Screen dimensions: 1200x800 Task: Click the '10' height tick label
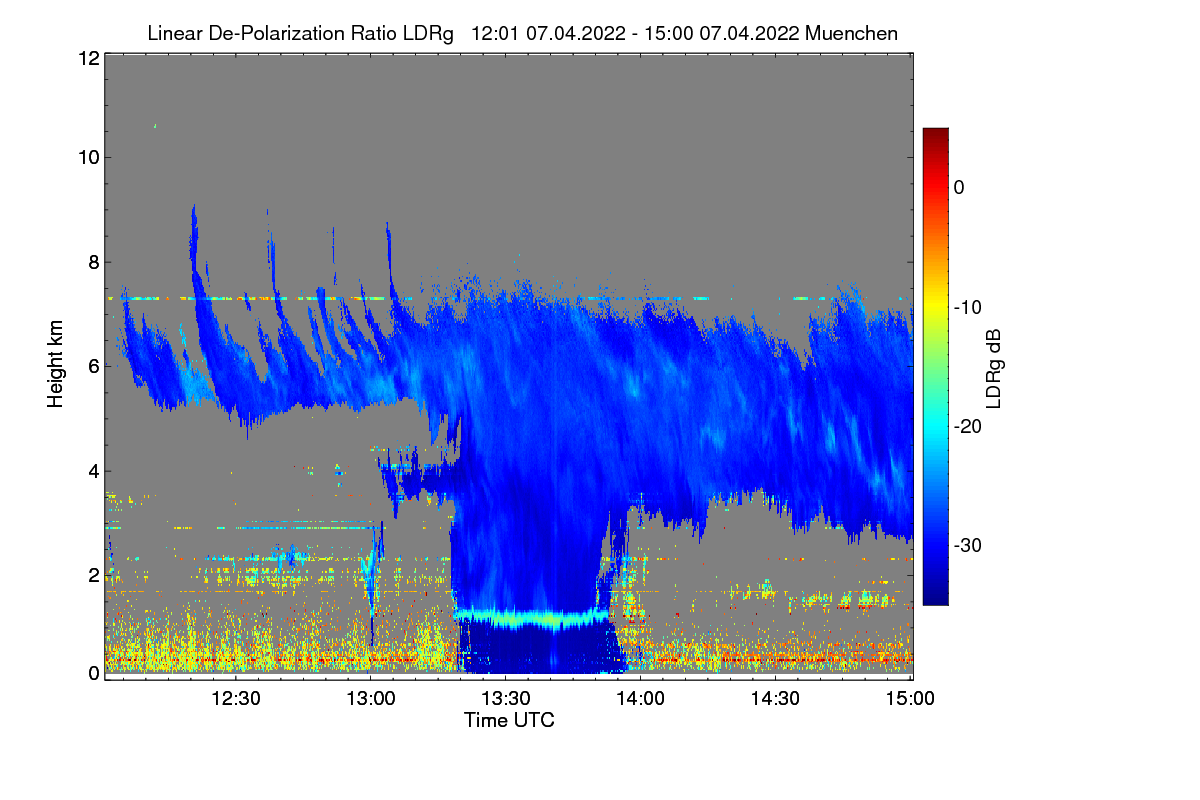[87, 157]
